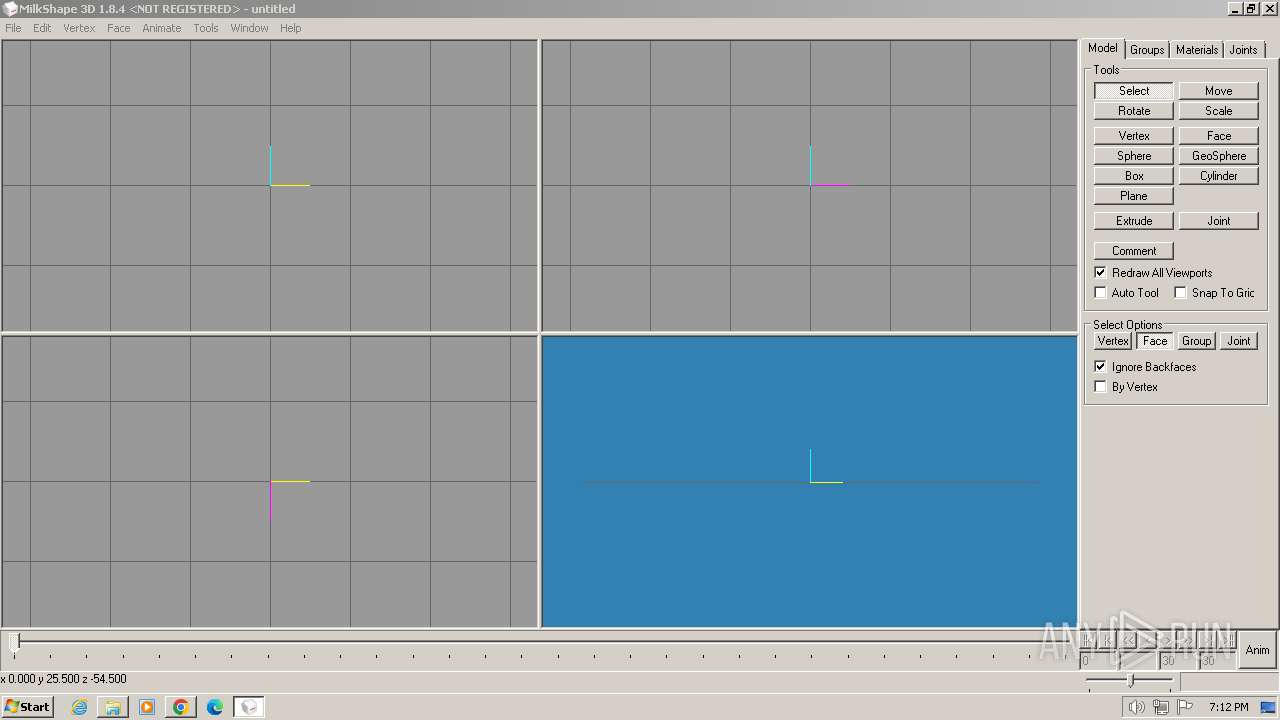Open the Help menu
The height and width of the screenshot is (720, 1280).
coord(290,28)
